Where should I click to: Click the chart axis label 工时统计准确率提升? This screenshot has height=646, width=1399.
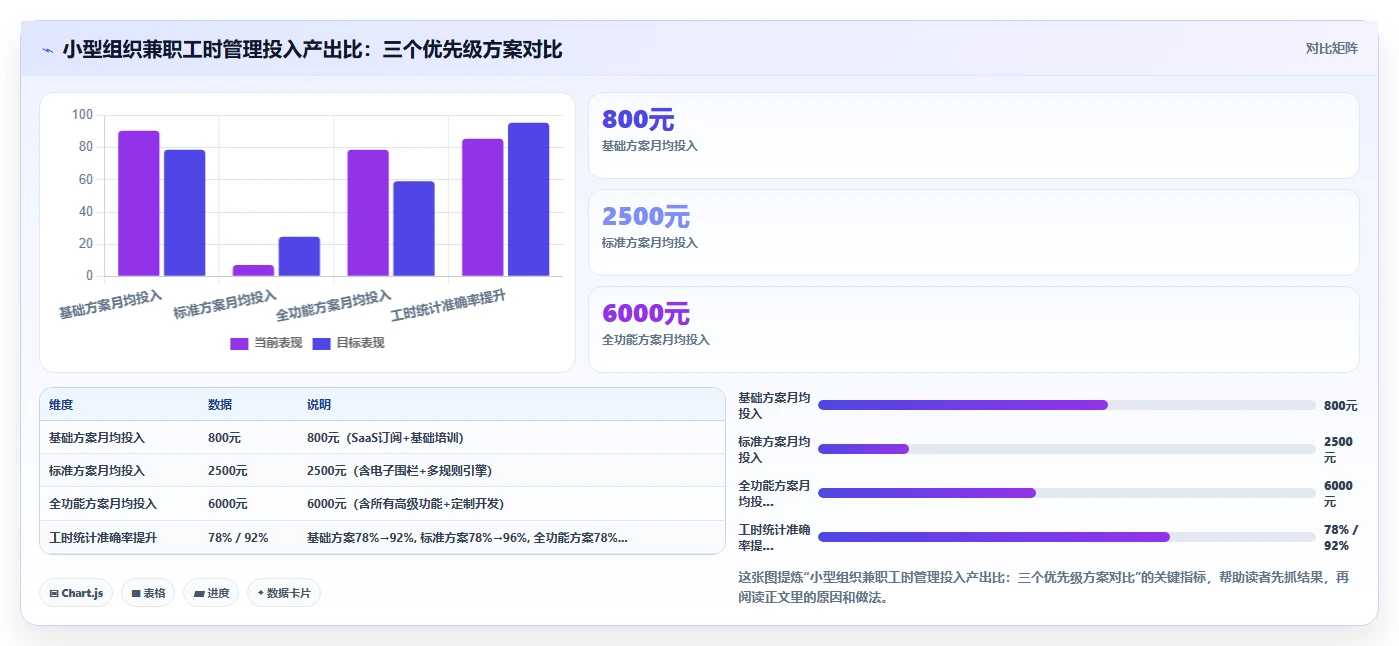449,304
